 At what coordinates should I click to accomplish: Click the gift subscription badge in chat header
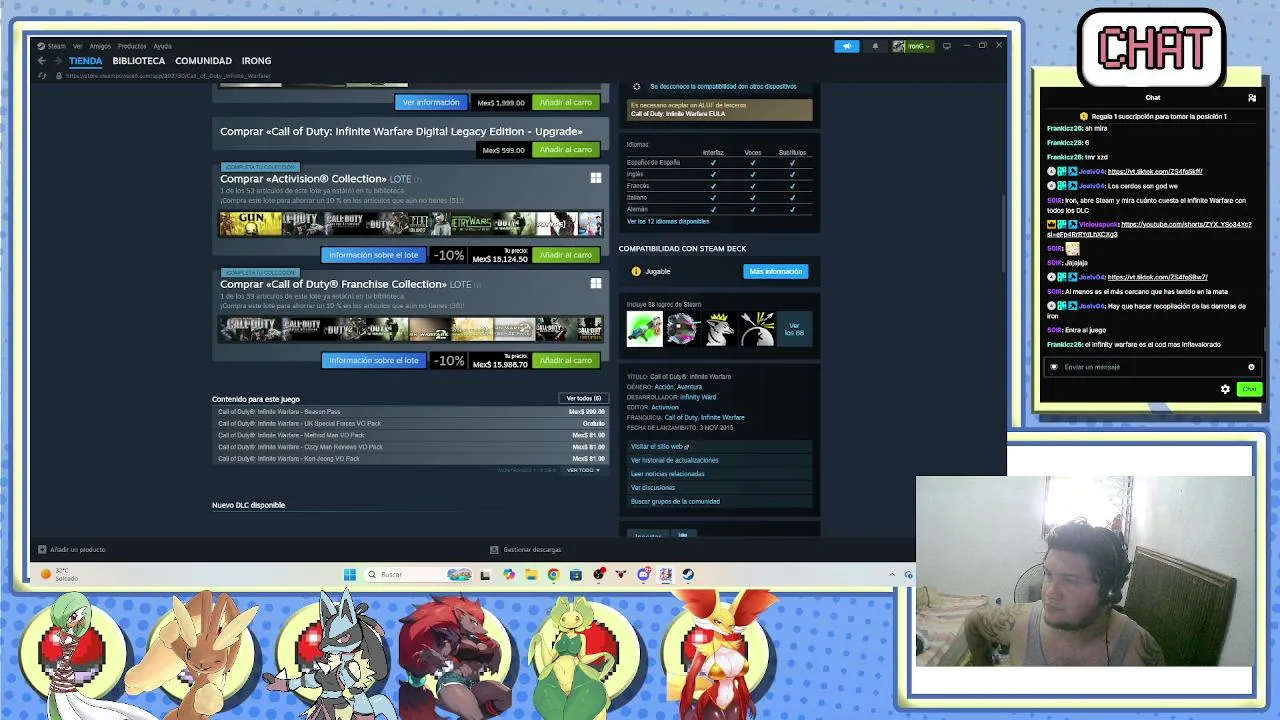(x=1083, y=117)
